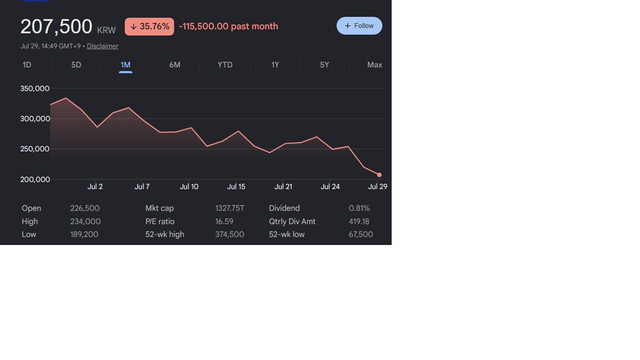Click the -115,500.00 past month text
Screen dimensions: 640x360
tap(229, 27)
